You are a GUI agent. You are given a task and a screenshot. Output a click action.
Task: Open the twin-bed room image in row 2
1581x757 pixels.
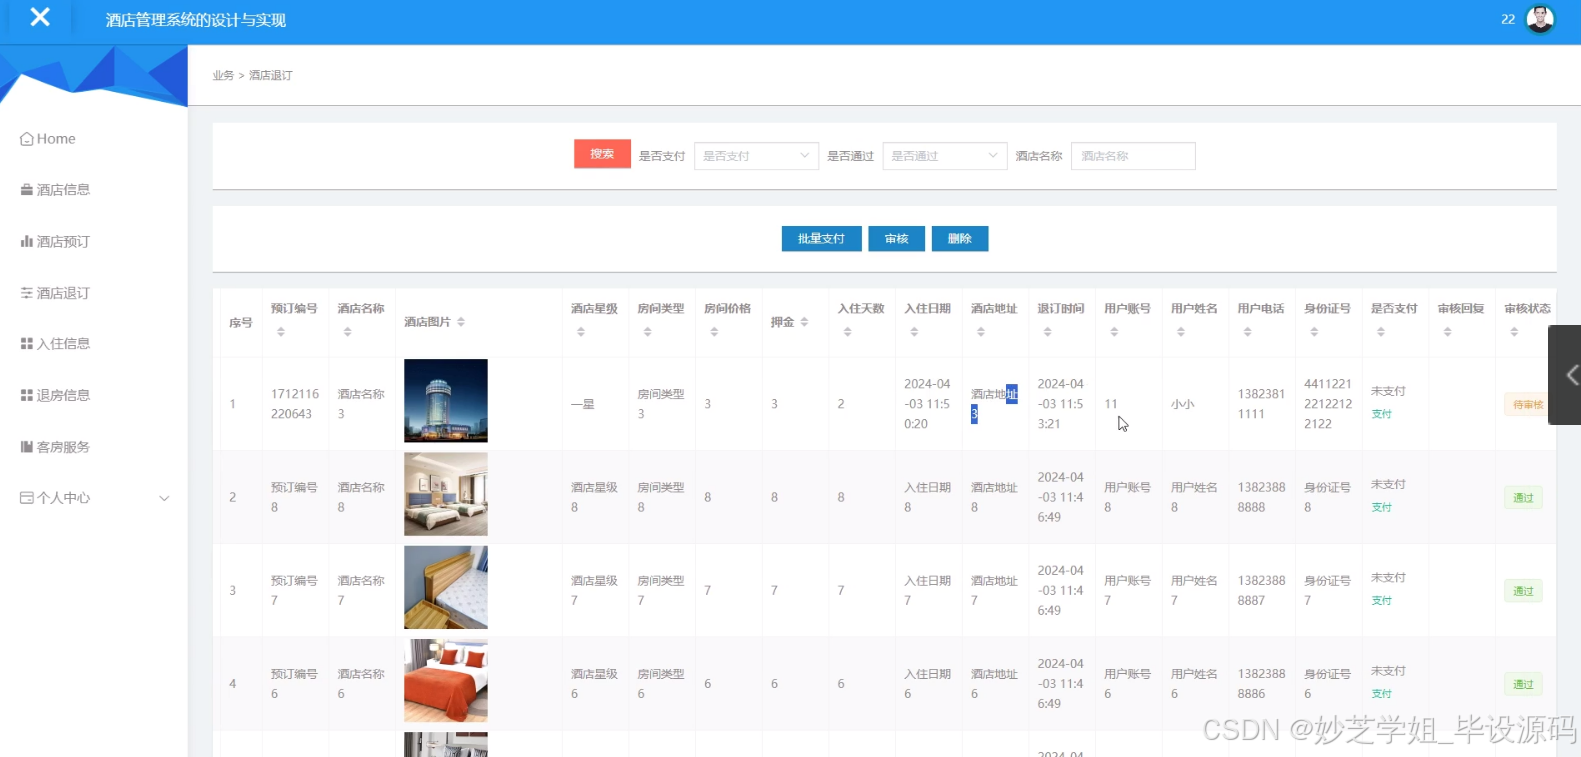(x=446, y=494)
